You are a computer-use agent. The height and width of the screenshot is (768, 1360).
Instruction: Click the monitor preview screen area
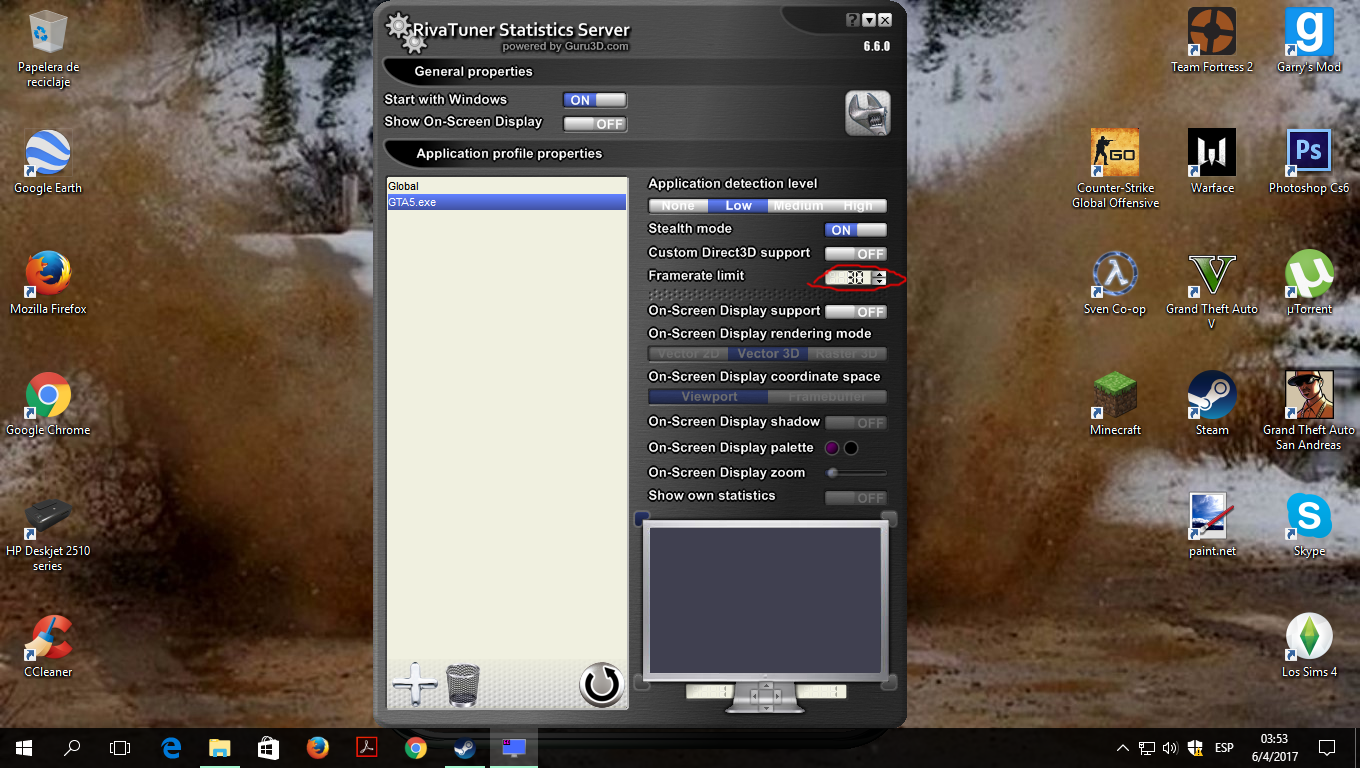[x=765, y=600]
